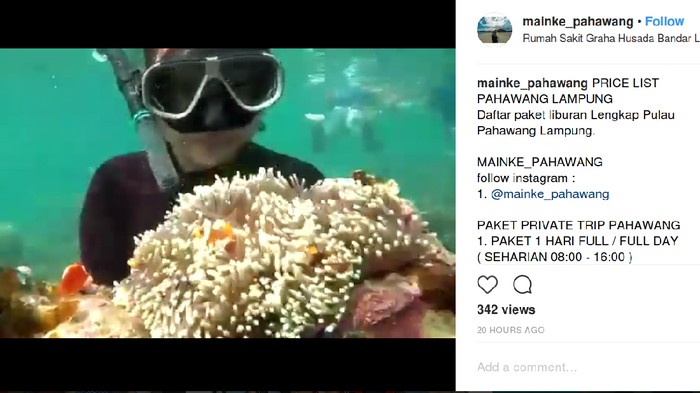
Task: Click the white sea anemone in video
Action: (250, 255)
